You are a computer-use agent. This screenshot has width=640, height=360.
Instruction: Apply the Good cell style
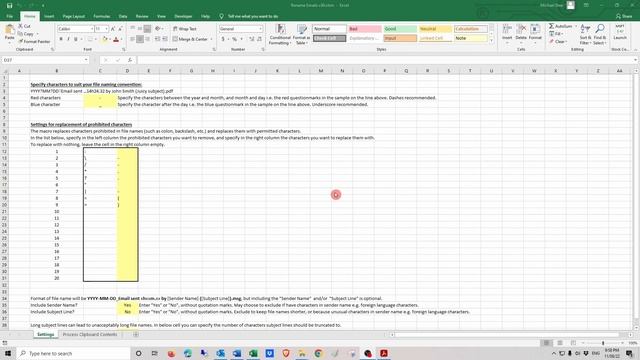coord(400,29)
